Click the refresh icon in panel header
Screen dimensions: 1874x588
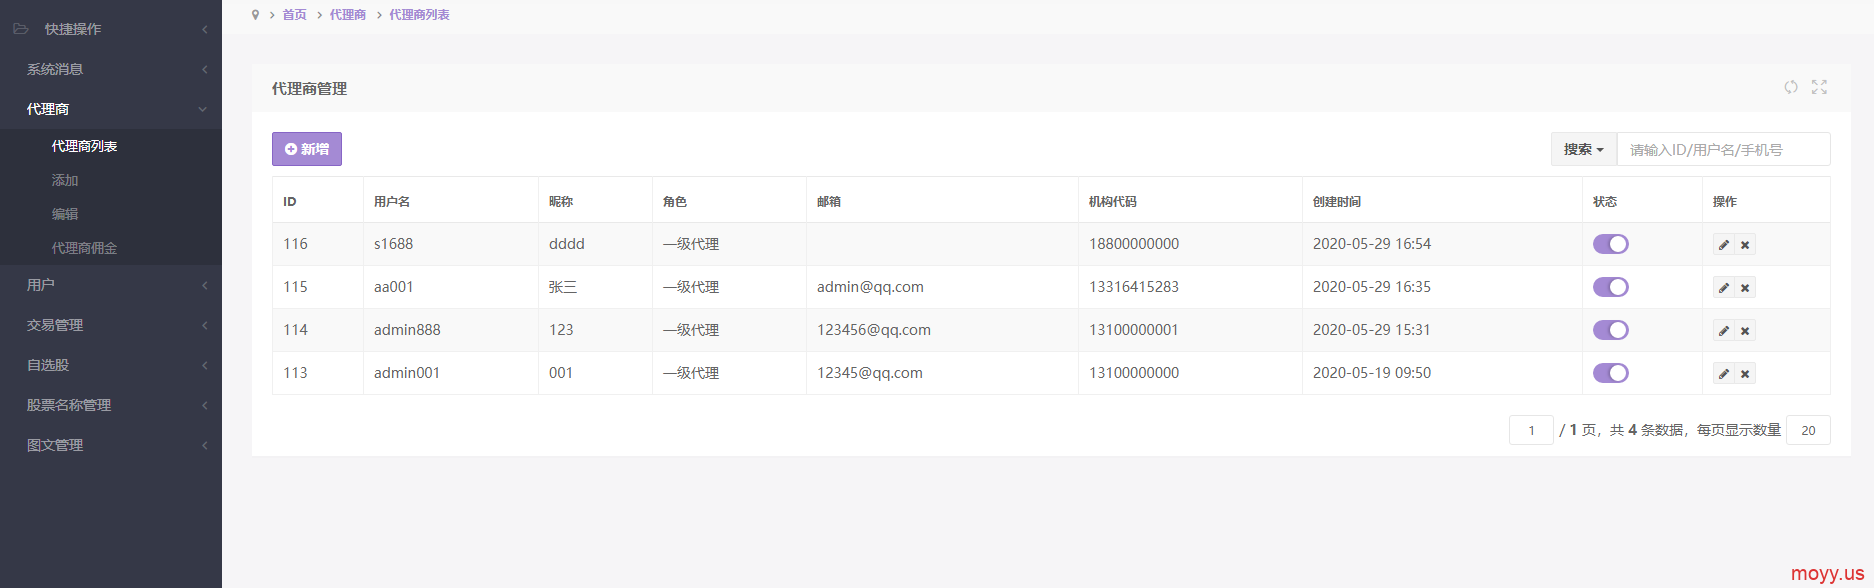(x=1790, y=88)
